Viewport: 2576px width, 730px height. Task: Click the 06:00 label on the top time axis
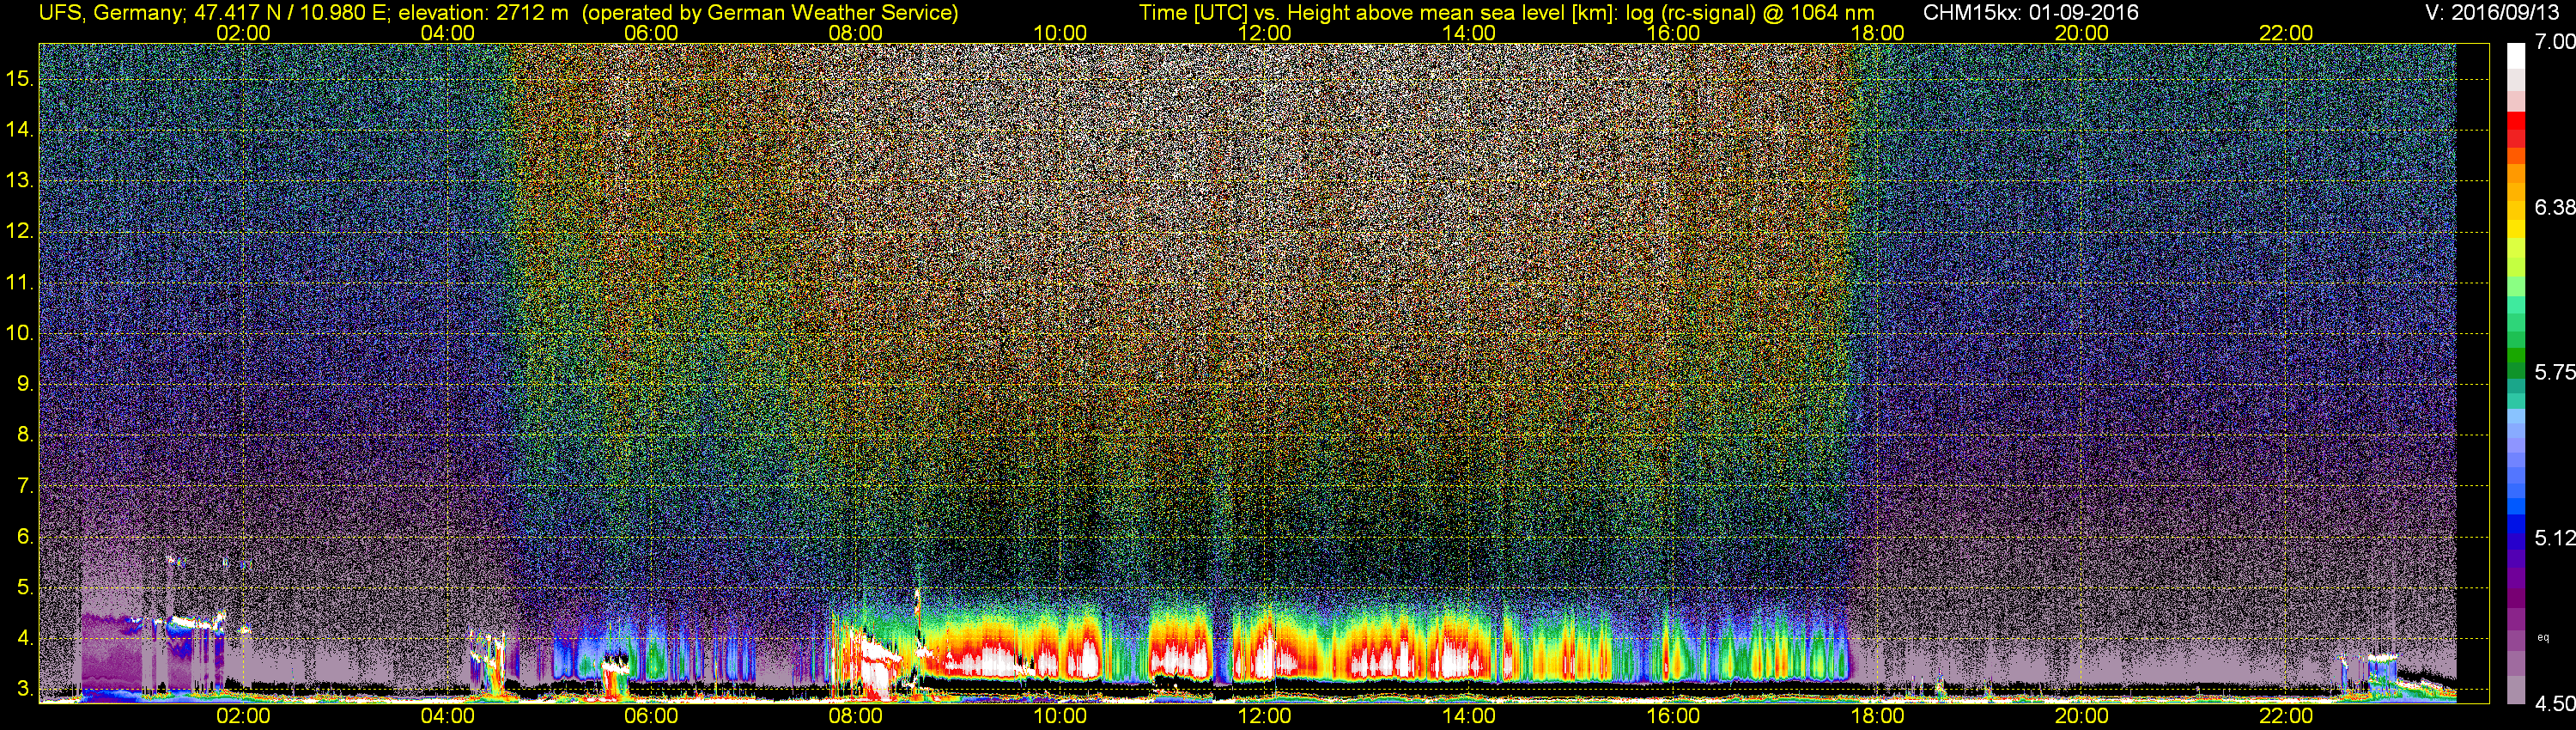click(x=651, y=33)
